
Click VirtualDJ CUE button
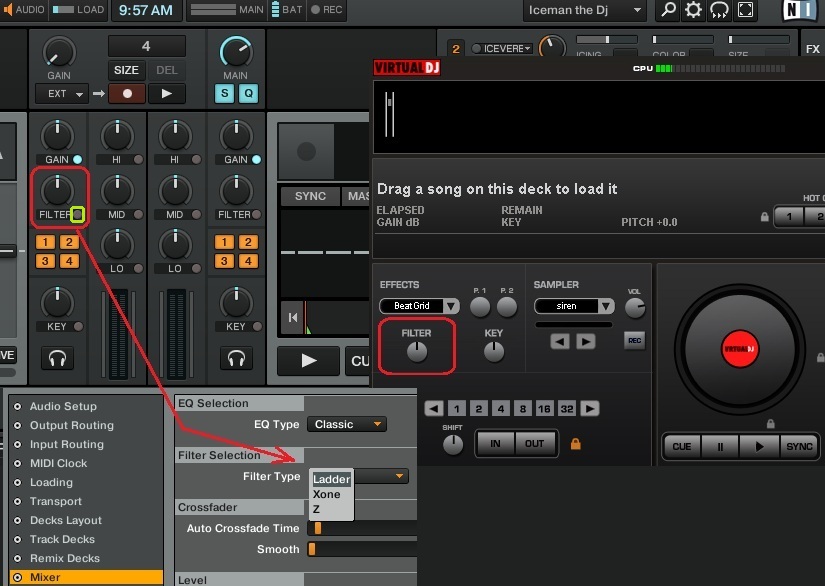pos(682,447)
